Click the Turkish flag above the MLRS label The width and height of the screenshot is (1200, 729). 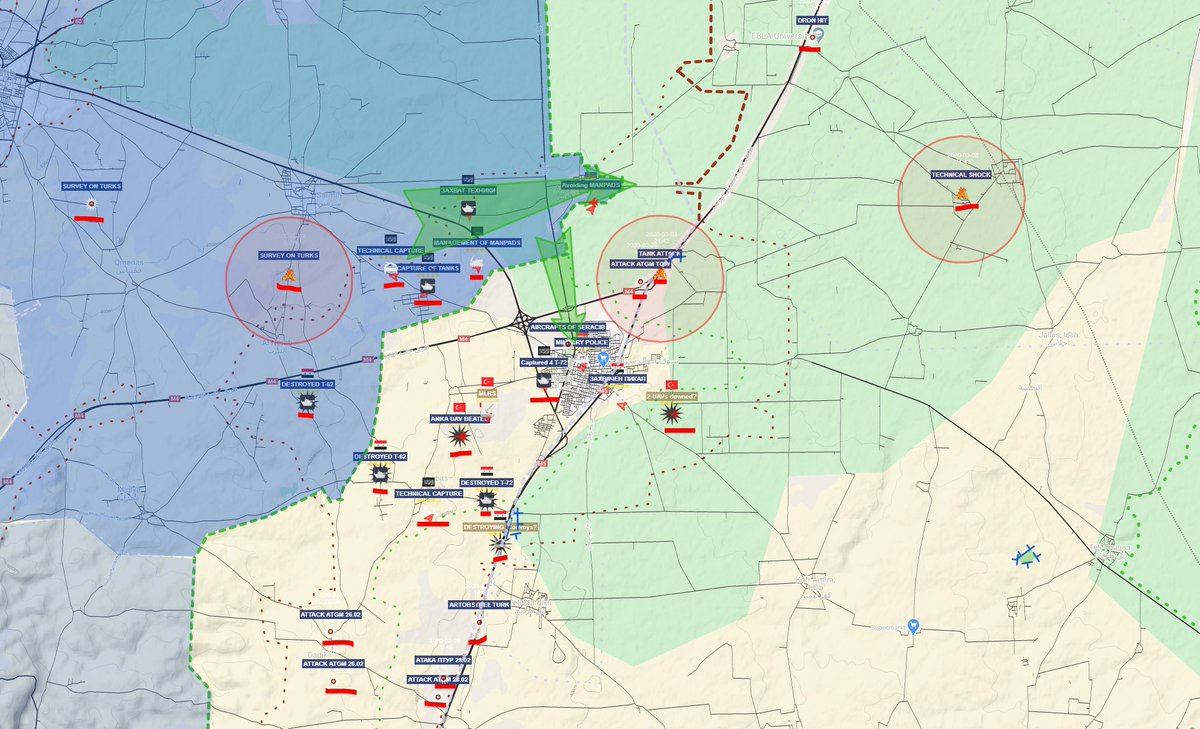coord(488,382)
